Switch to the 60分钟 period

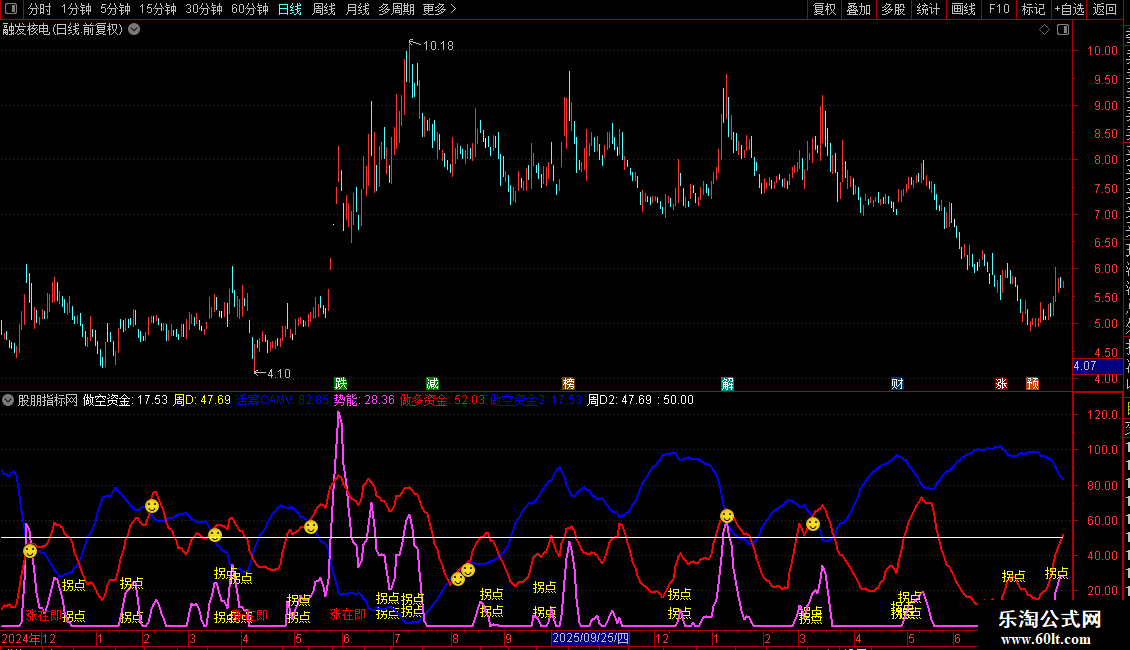click(x=250, y=9)
